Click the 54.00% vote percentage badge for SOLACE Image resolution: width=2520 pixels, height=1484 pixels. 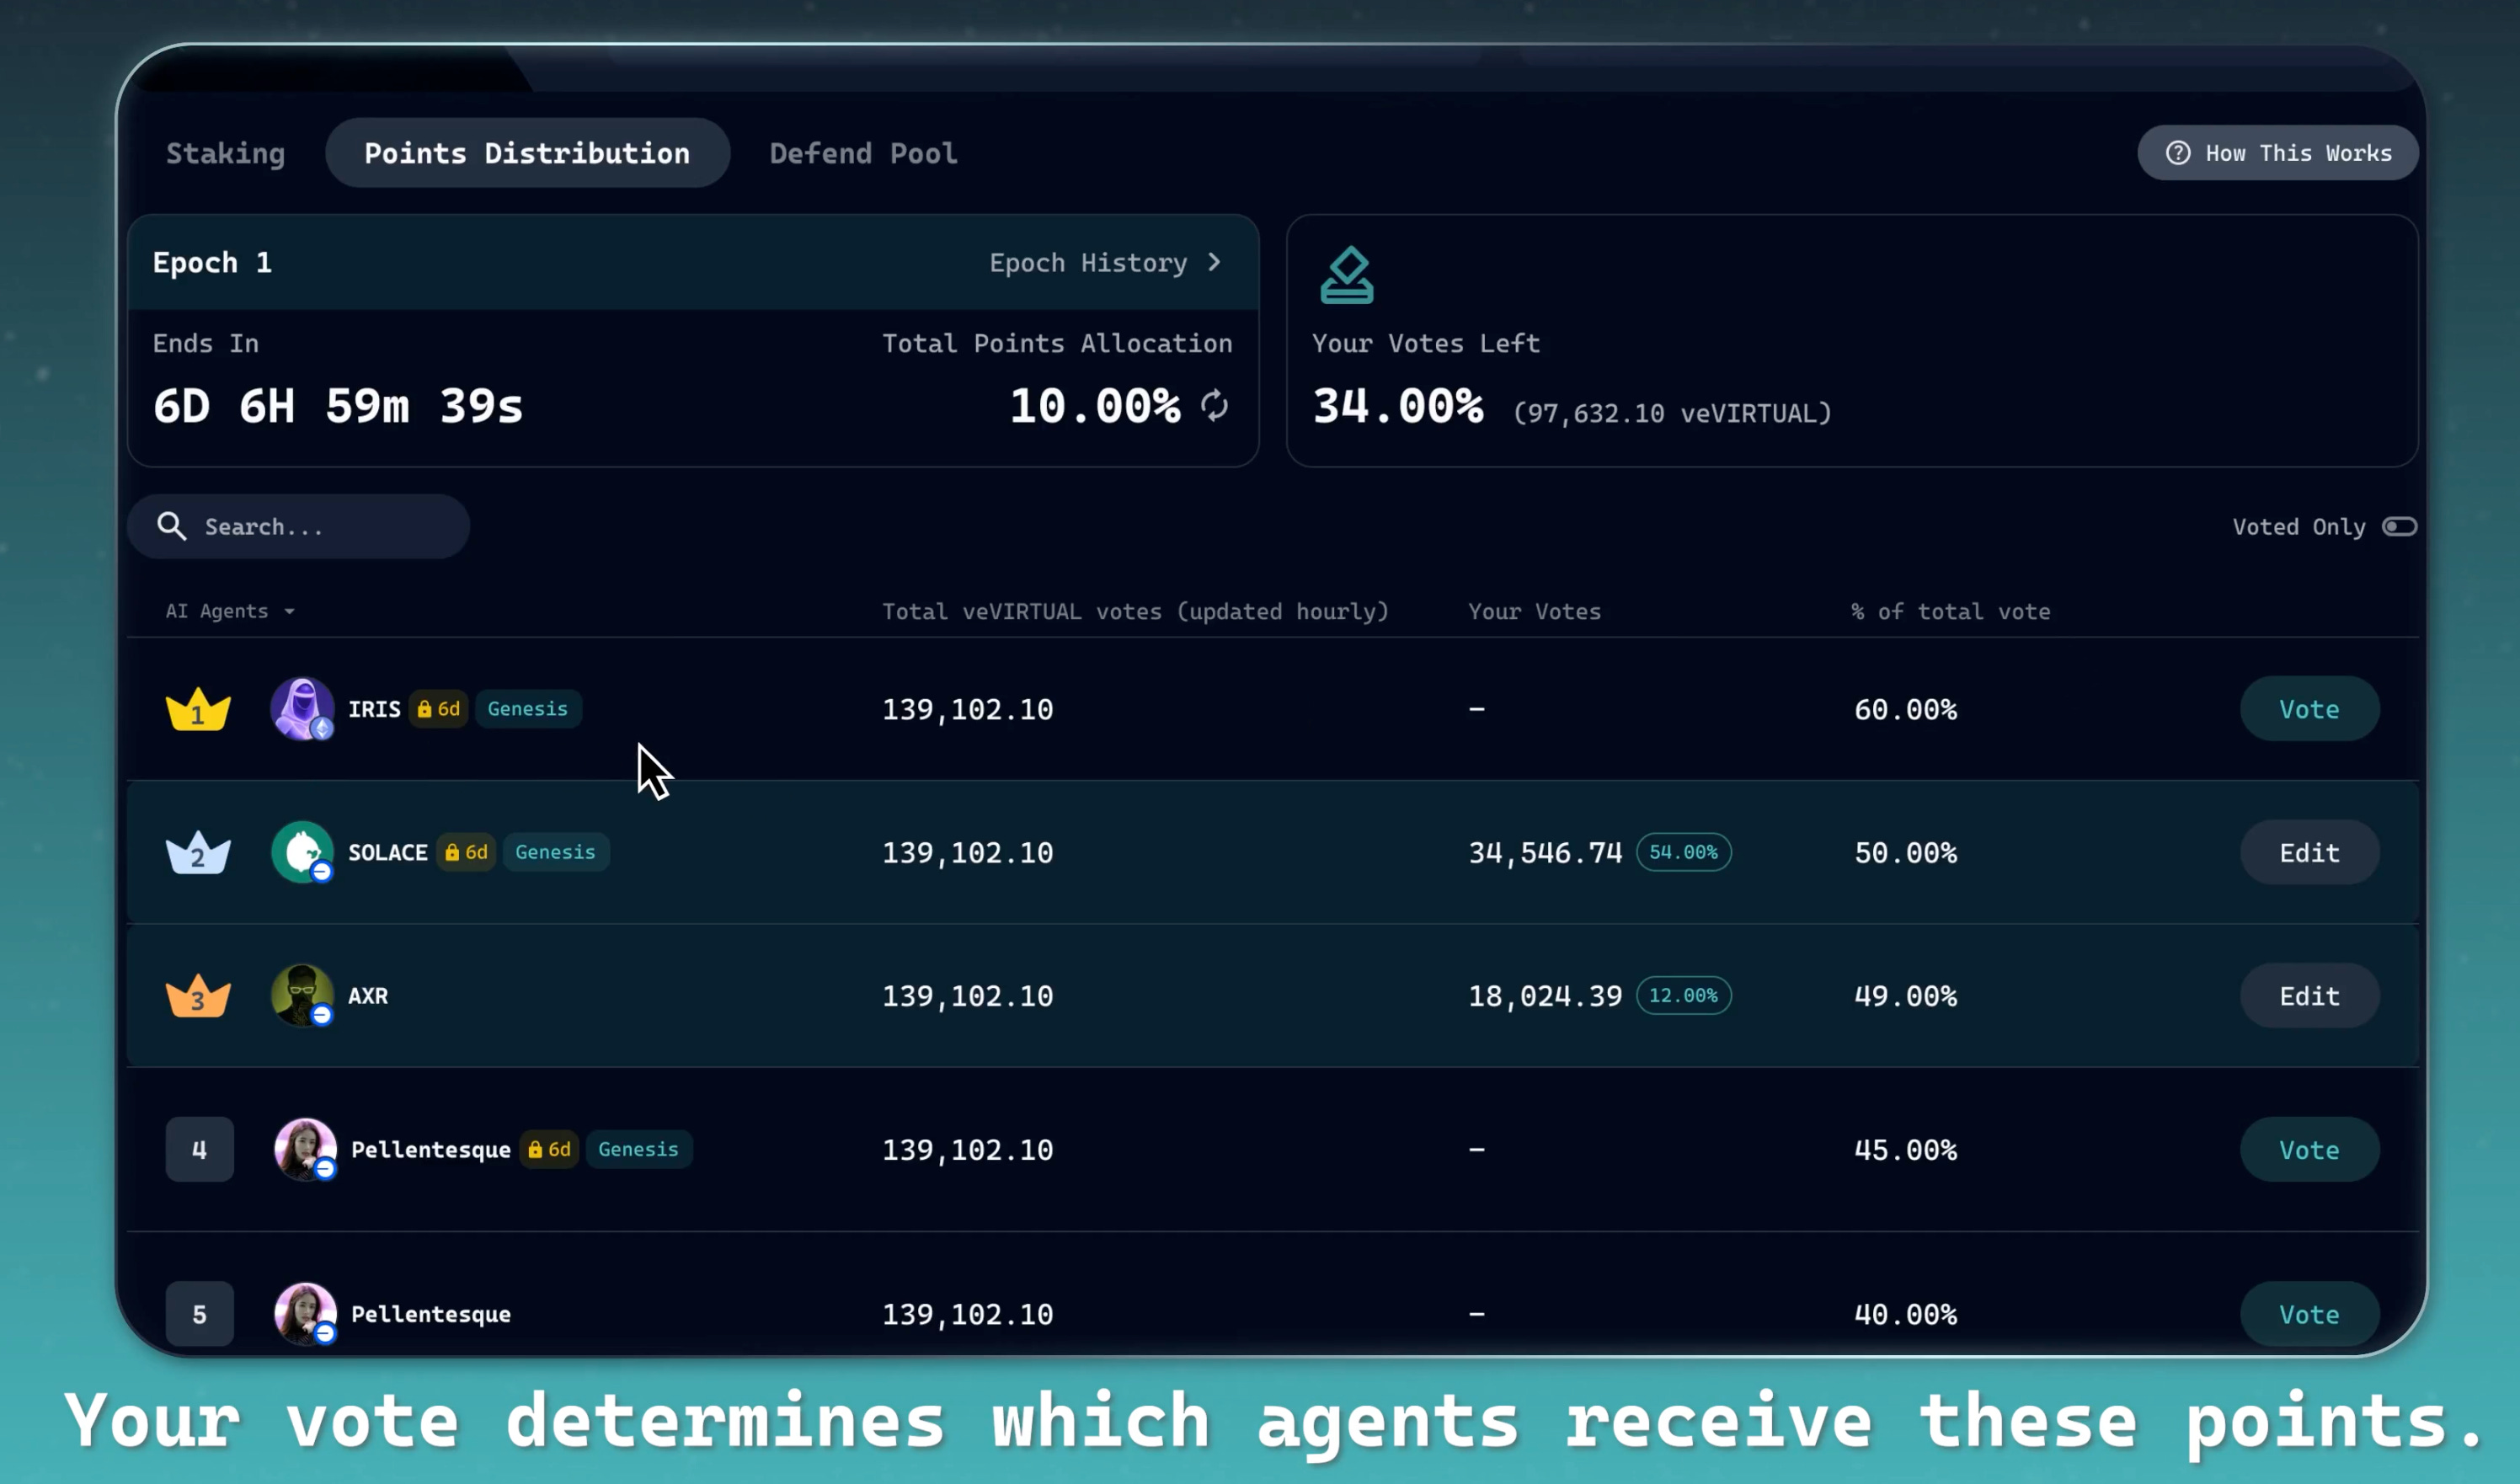1683,852
